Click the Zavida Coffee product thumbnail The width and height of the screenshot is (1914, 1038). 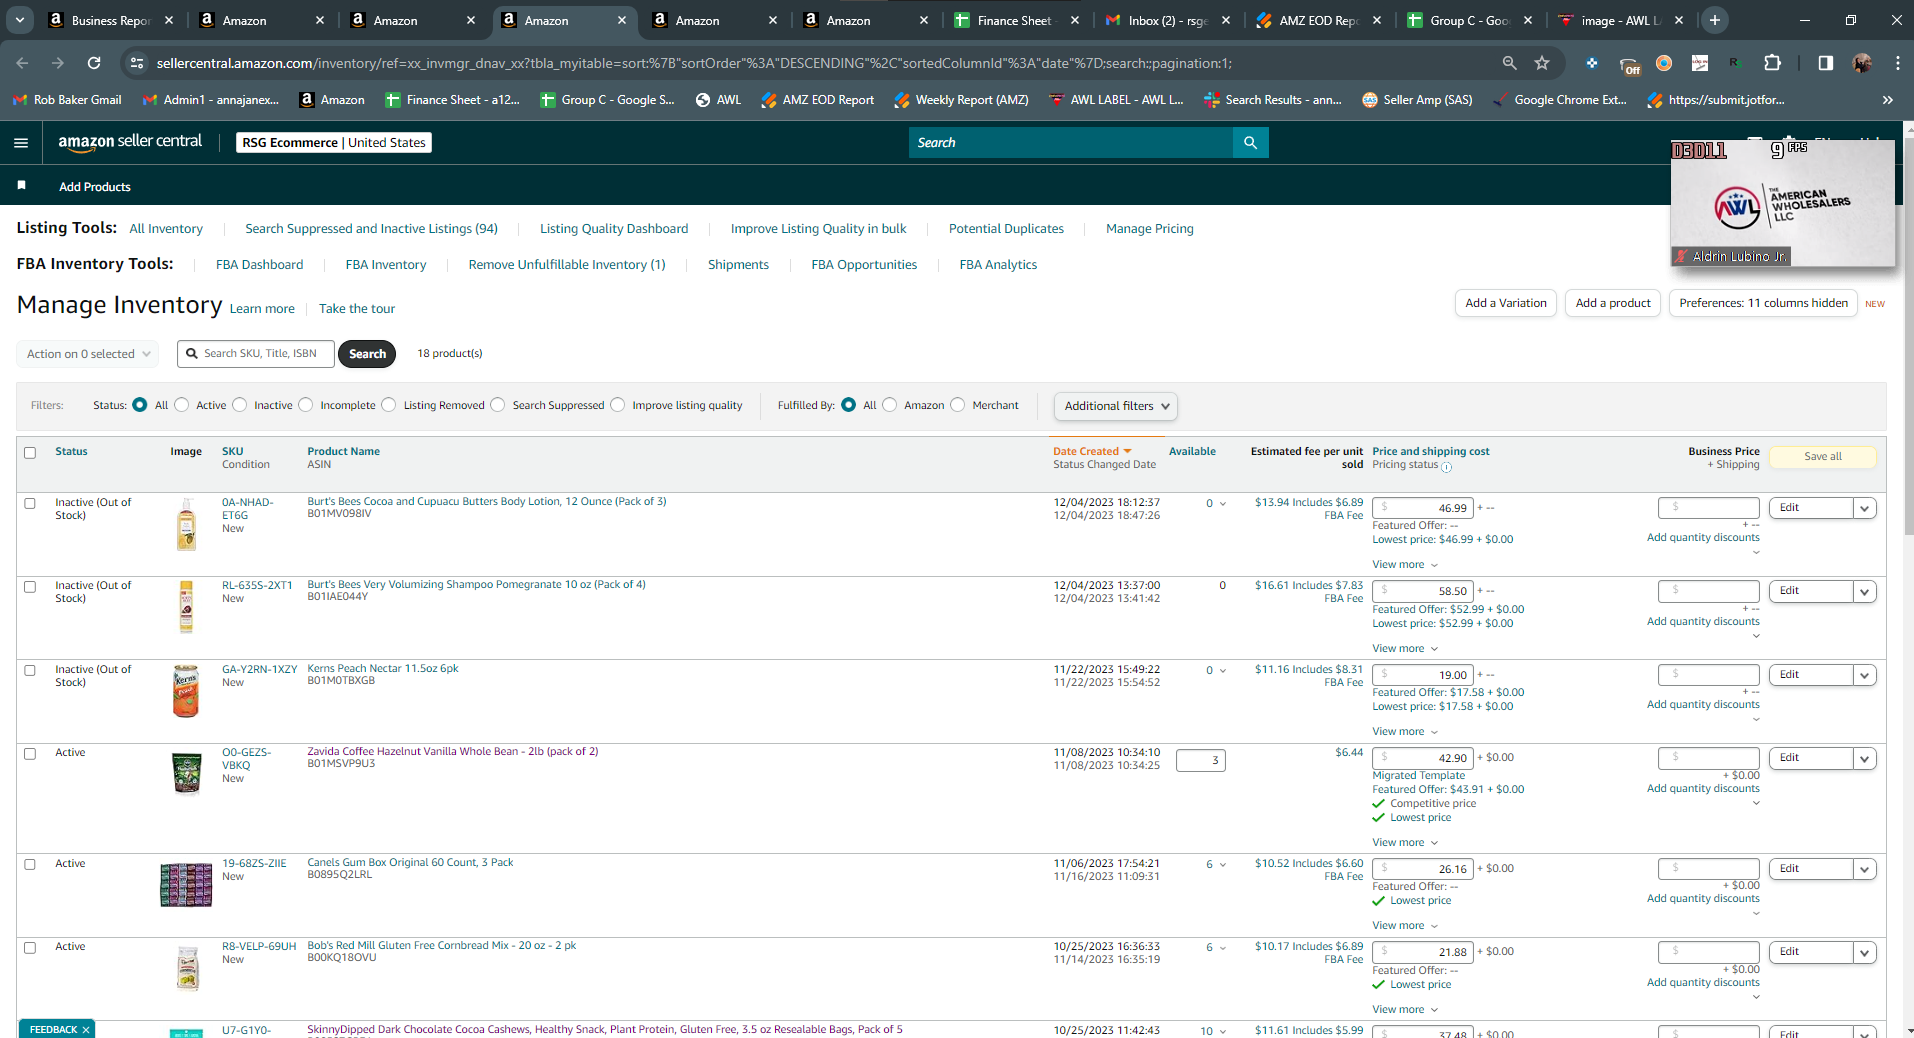coord(186,773)
